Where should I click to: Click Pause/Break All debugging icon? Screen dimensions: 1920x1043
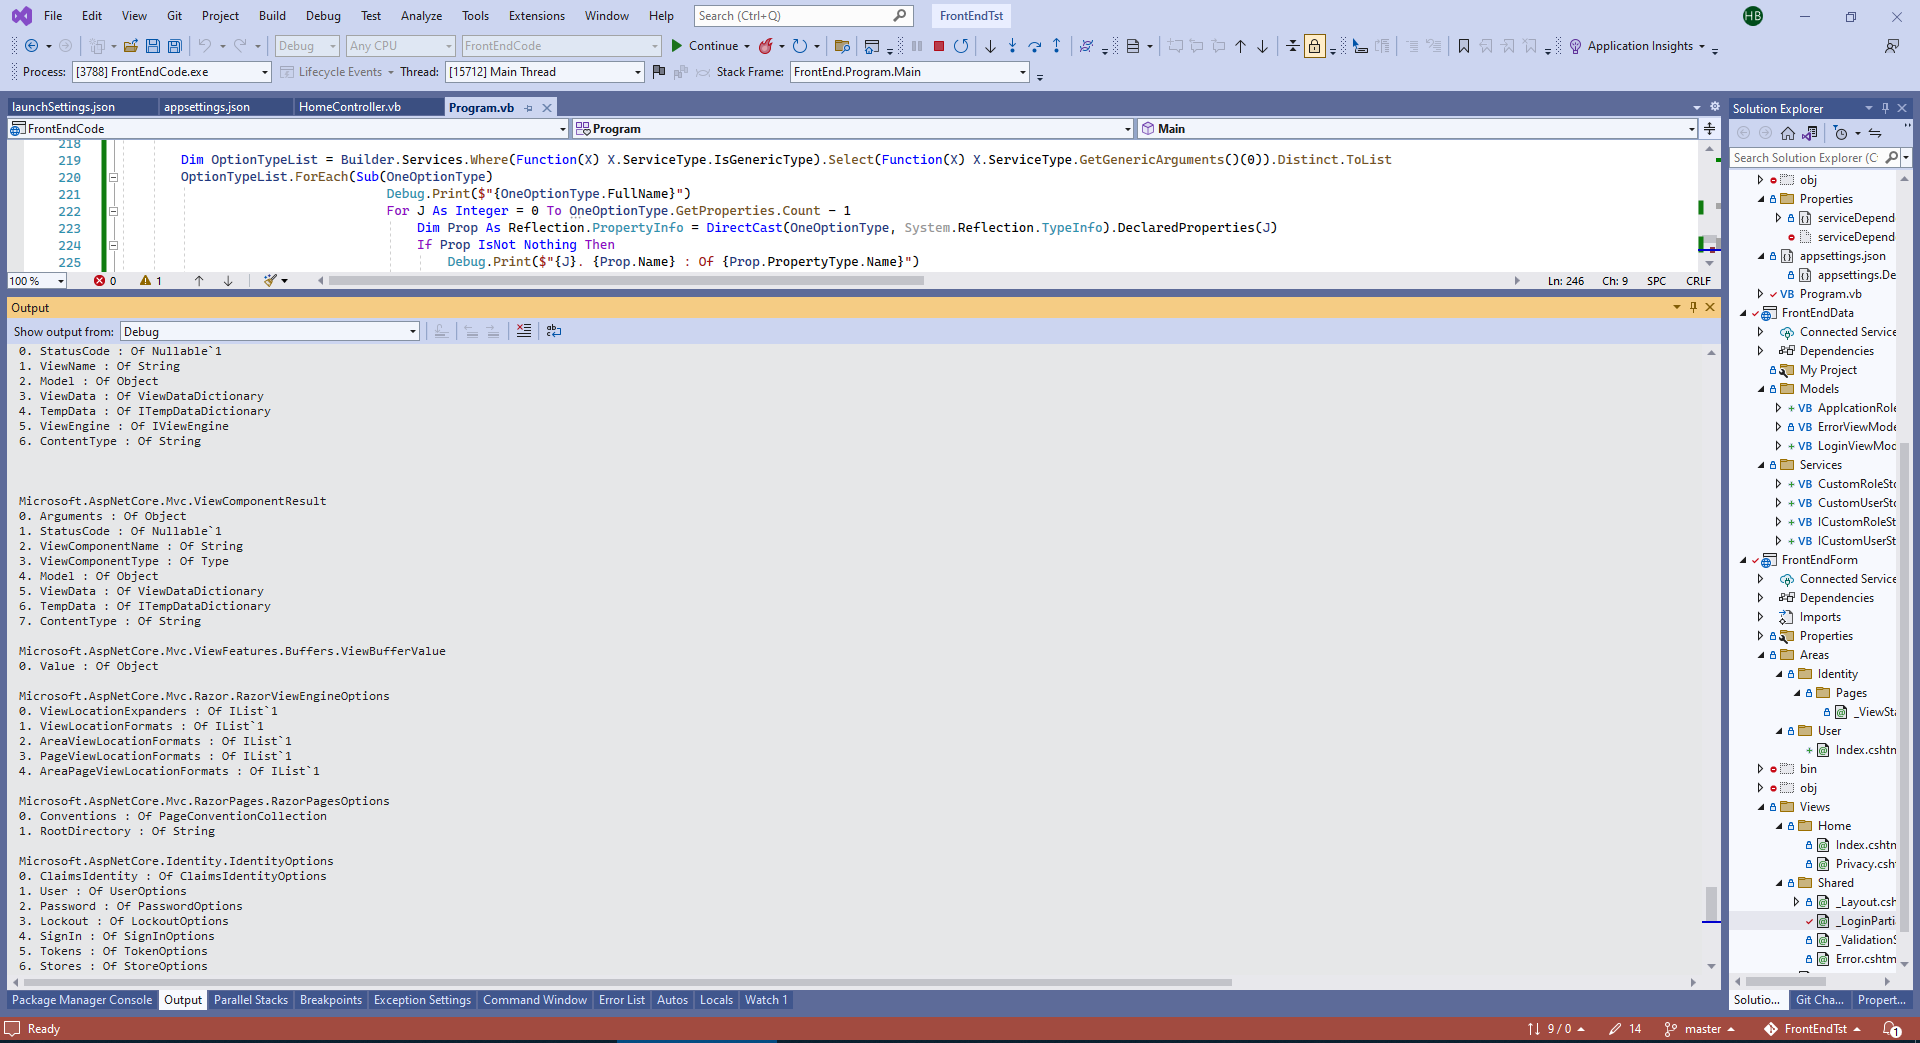917,46
